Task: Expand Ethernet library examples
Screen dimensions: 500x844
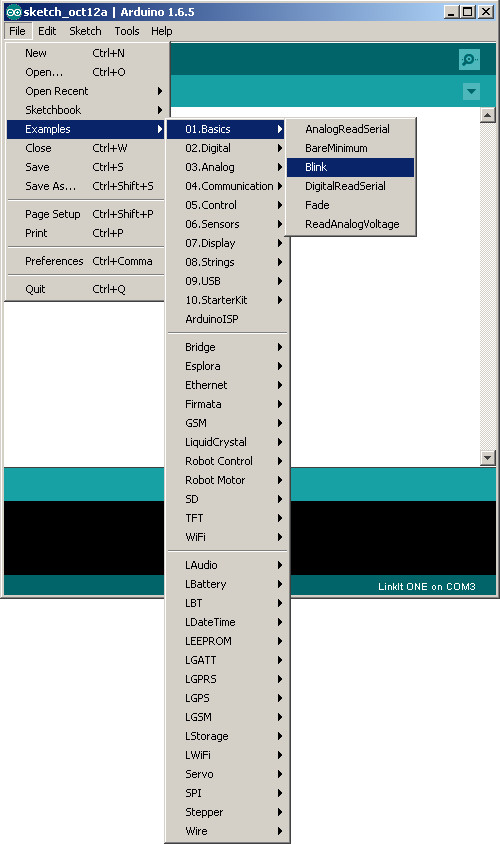Action: [x=227, y=385]
